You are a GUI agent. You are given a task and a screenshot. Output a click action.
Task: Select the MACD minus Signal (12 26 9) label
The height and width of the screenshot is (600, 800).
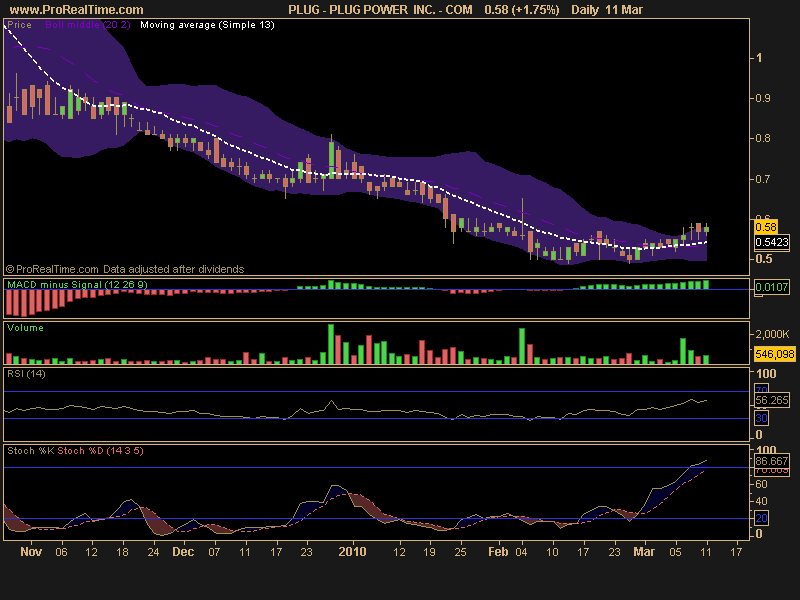click(x=77, y=284)
